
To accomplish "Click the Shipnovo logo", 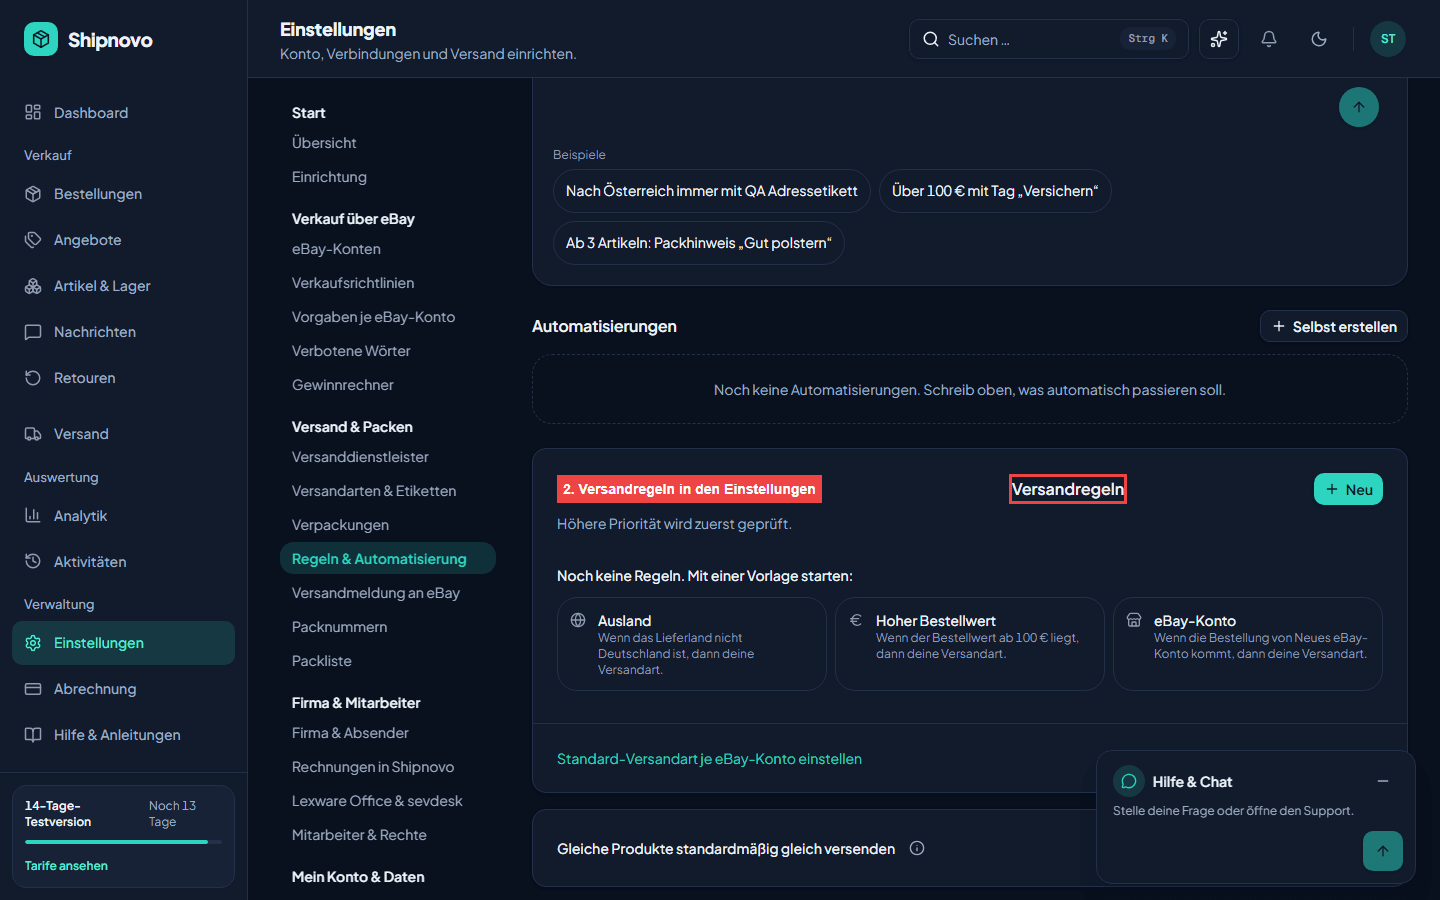I will click(x=88, y=40).
